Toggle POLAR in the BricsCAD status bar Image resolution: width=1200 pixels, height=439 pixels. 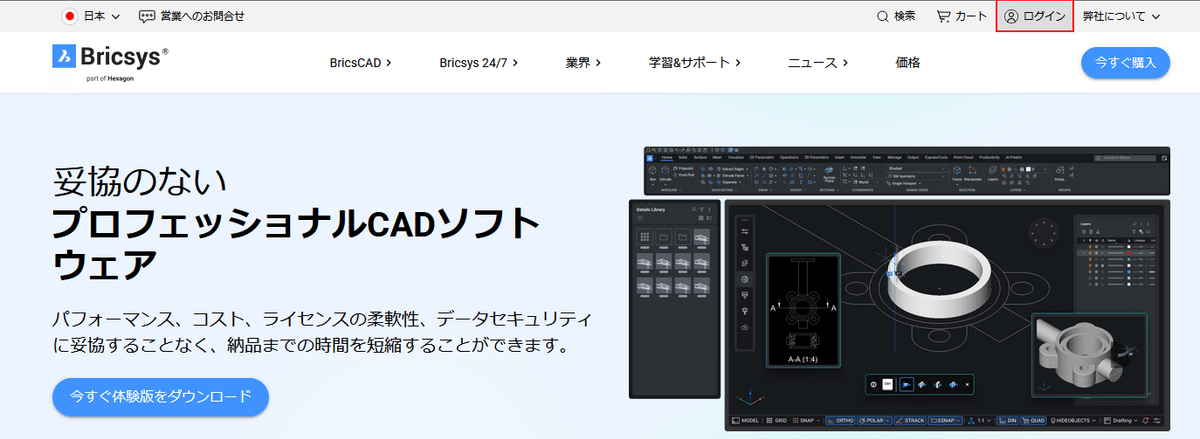pyautogui.click(x=874, y=420)
